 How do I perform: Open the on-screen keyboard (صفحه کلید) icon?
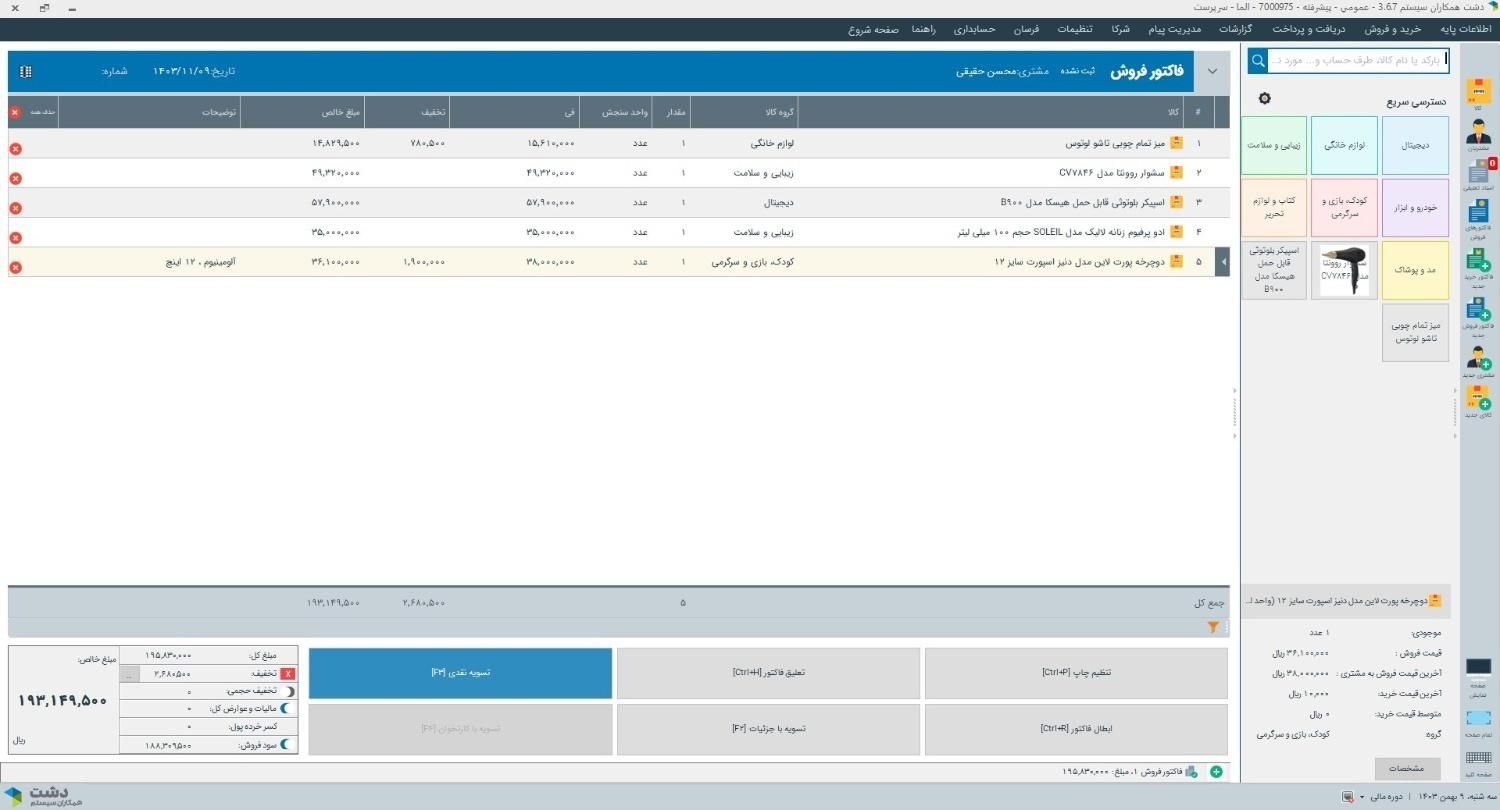1477,755
